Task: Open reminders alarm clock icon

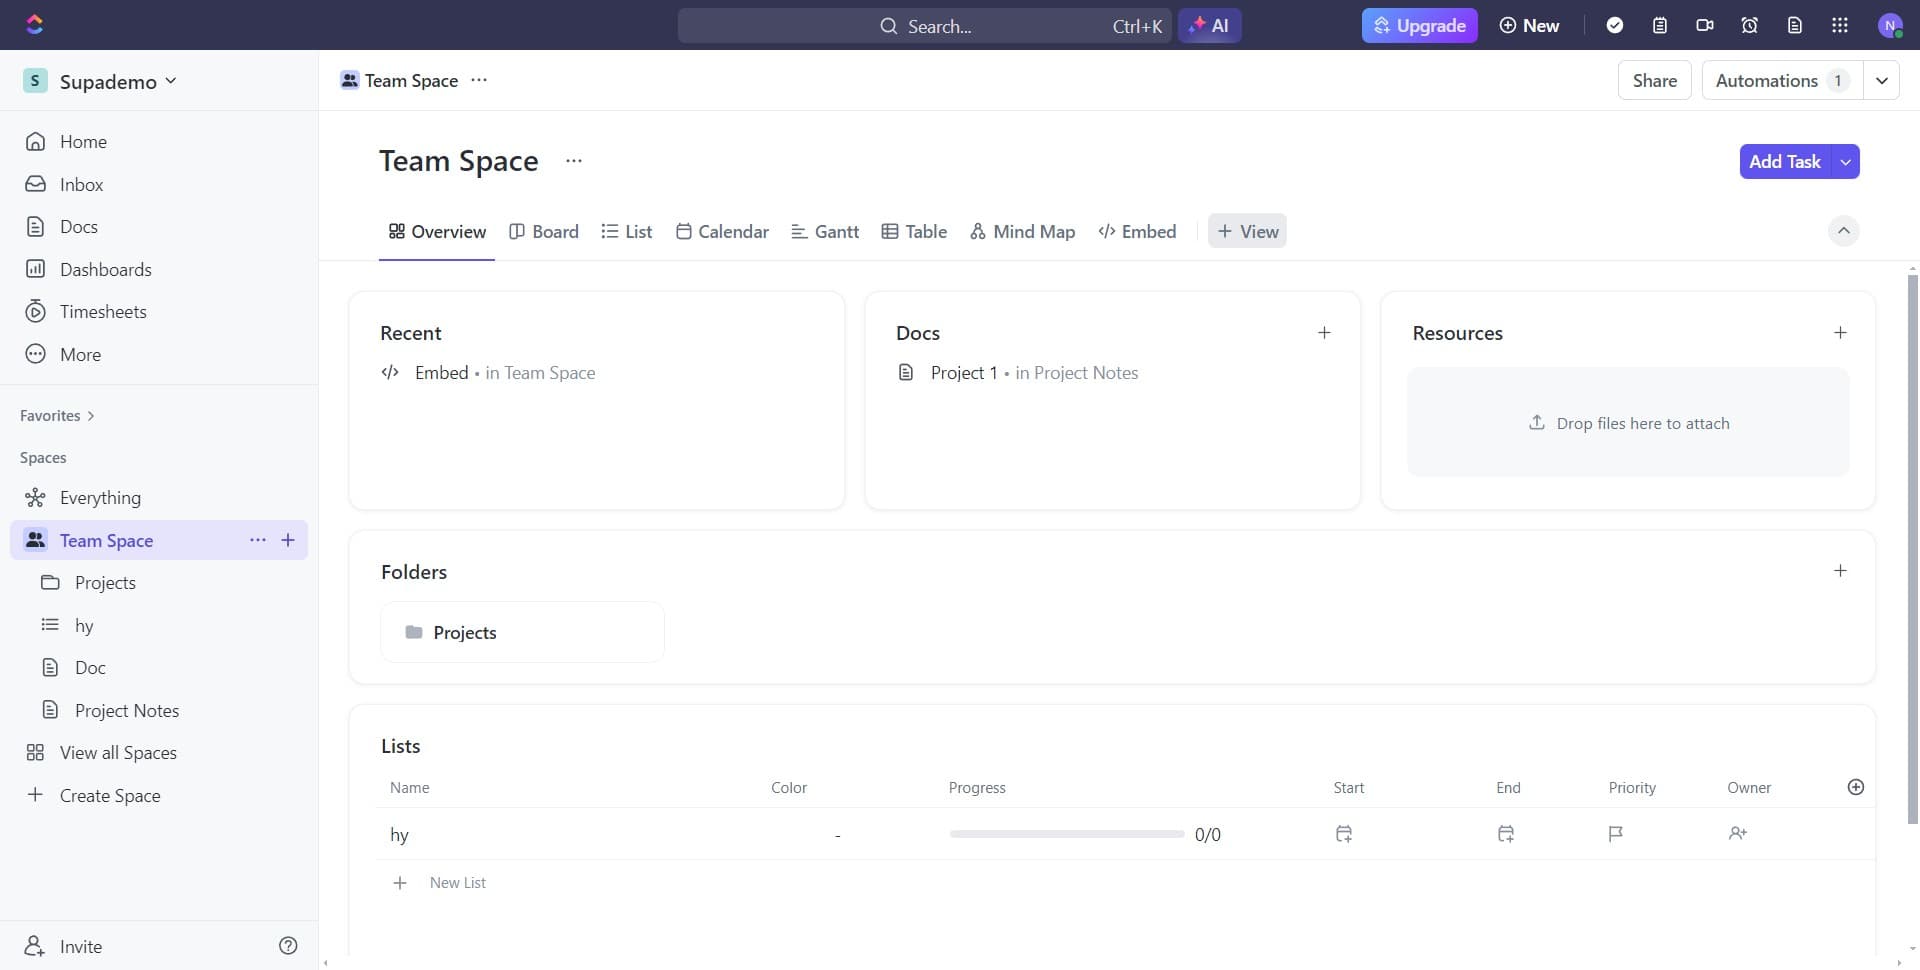Action: [1749, 25]
